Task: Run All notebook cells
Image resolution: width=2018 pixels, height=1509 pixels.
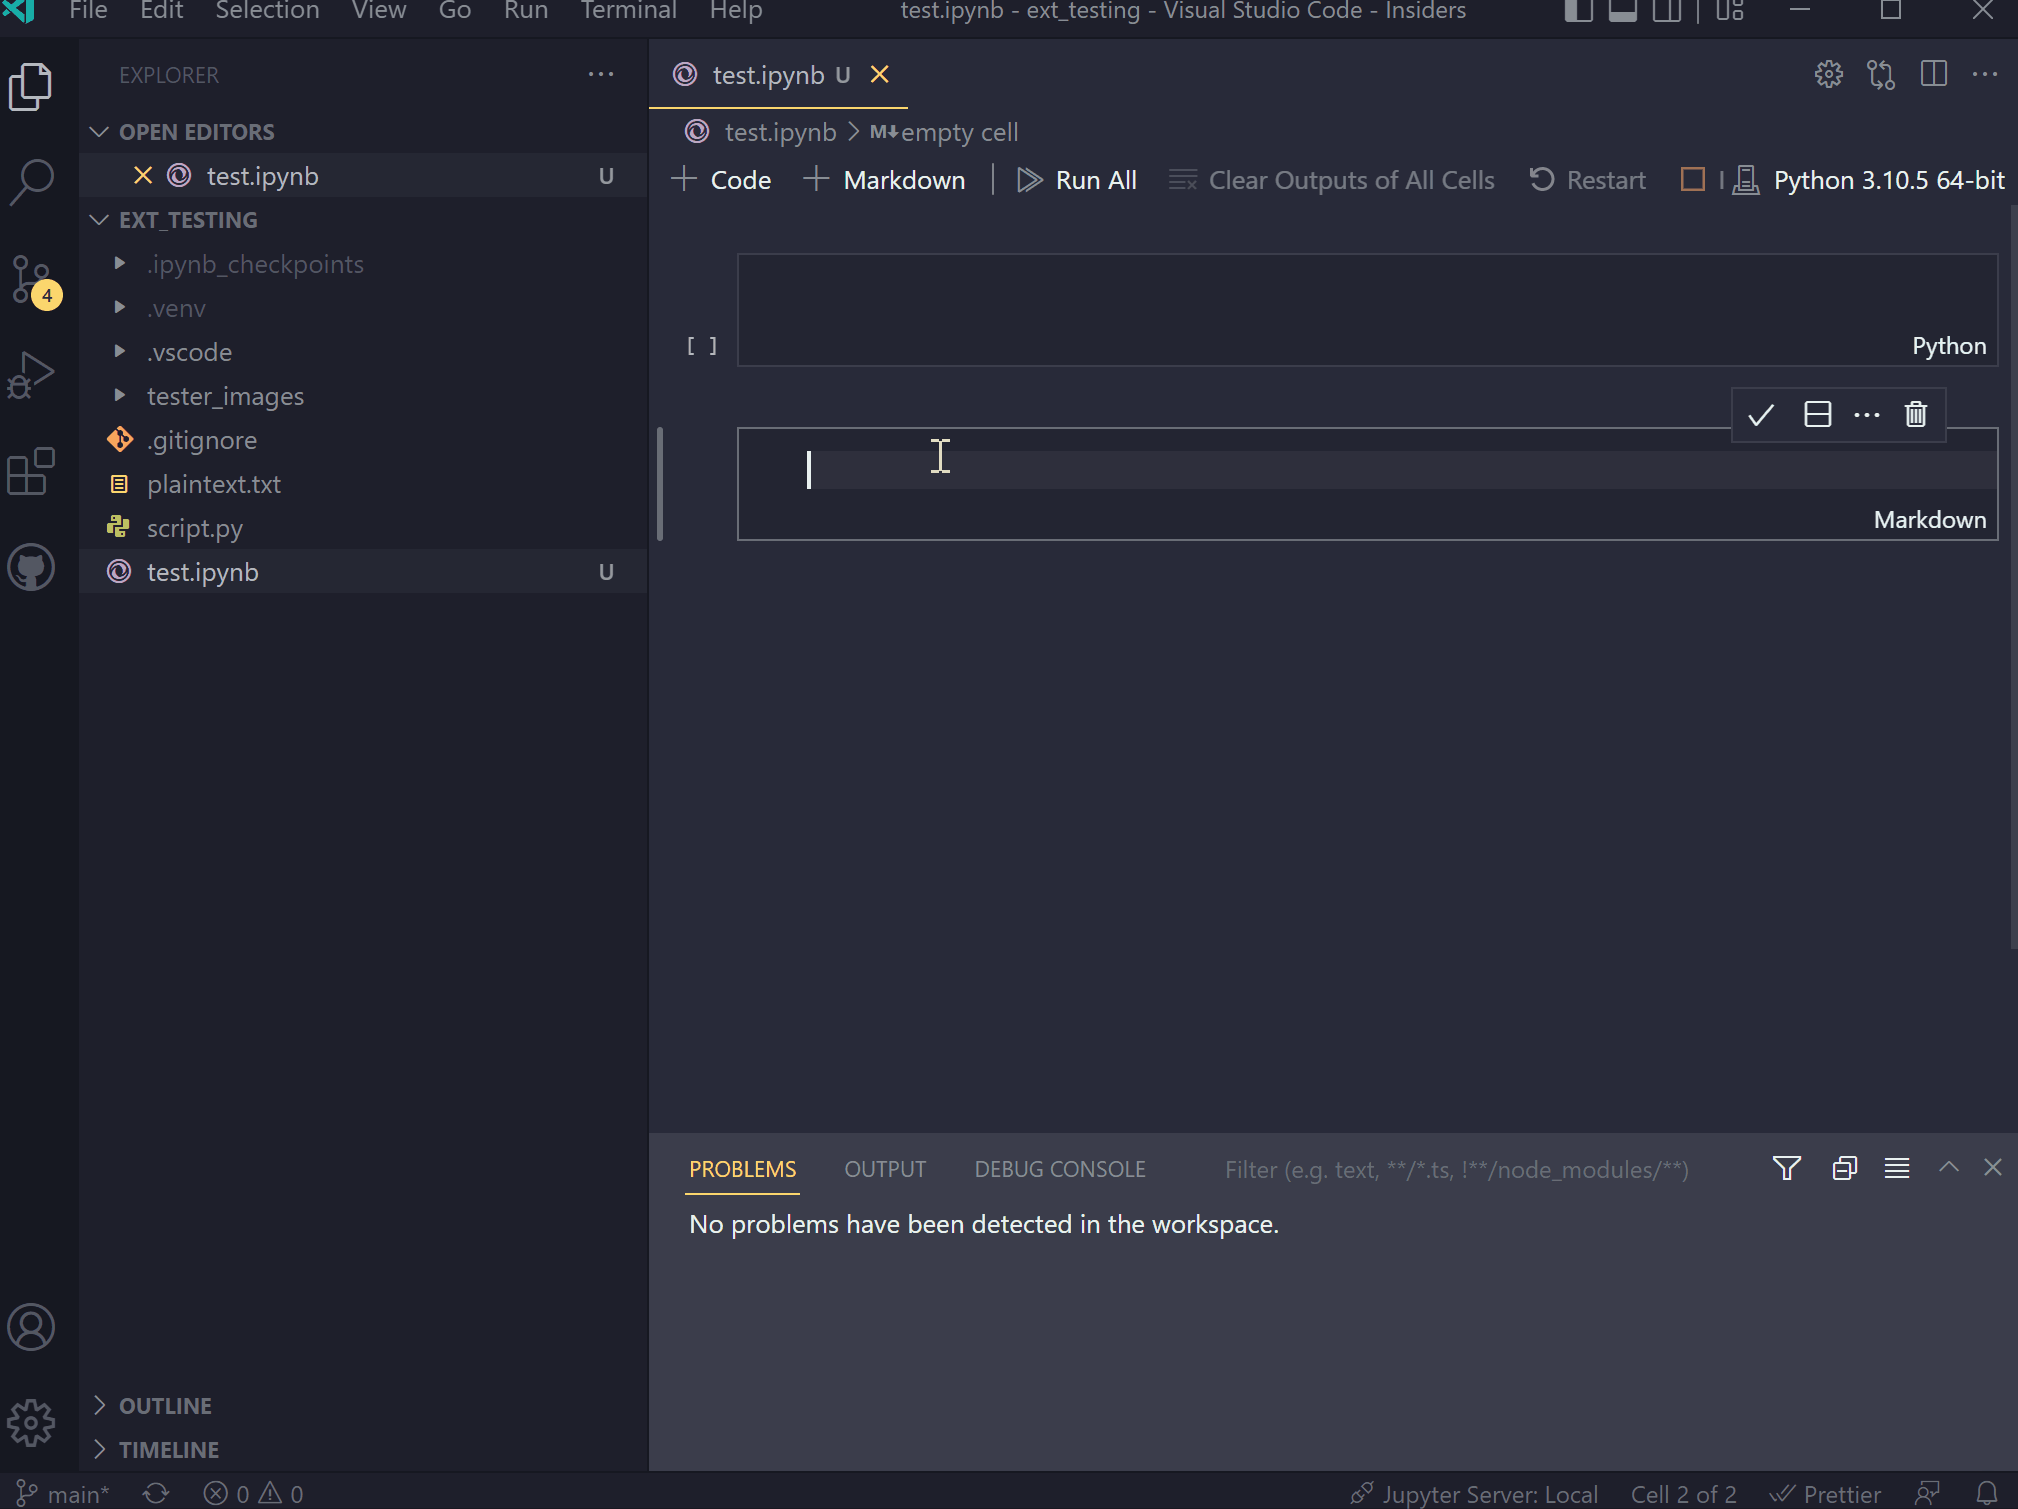Action: click(1077, 180)
